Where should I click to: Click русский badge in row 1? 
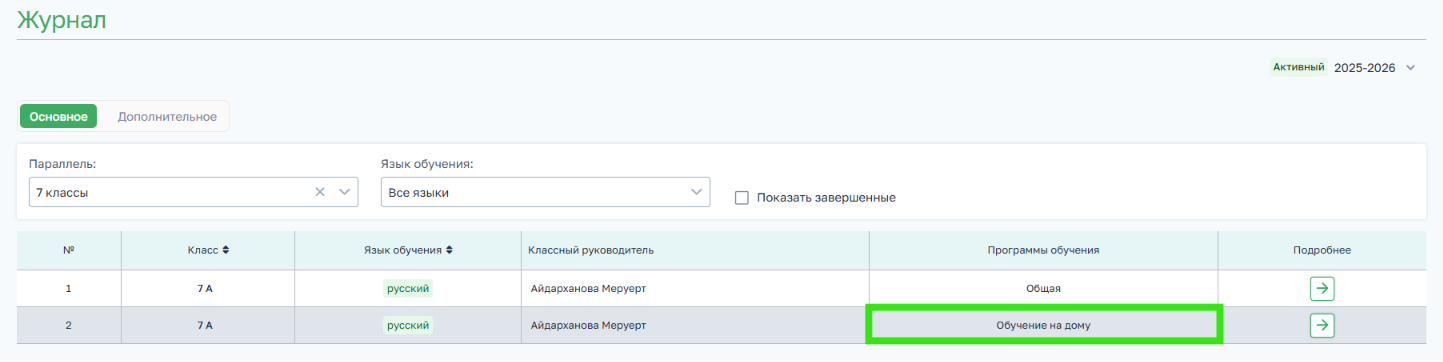[408, 288]
